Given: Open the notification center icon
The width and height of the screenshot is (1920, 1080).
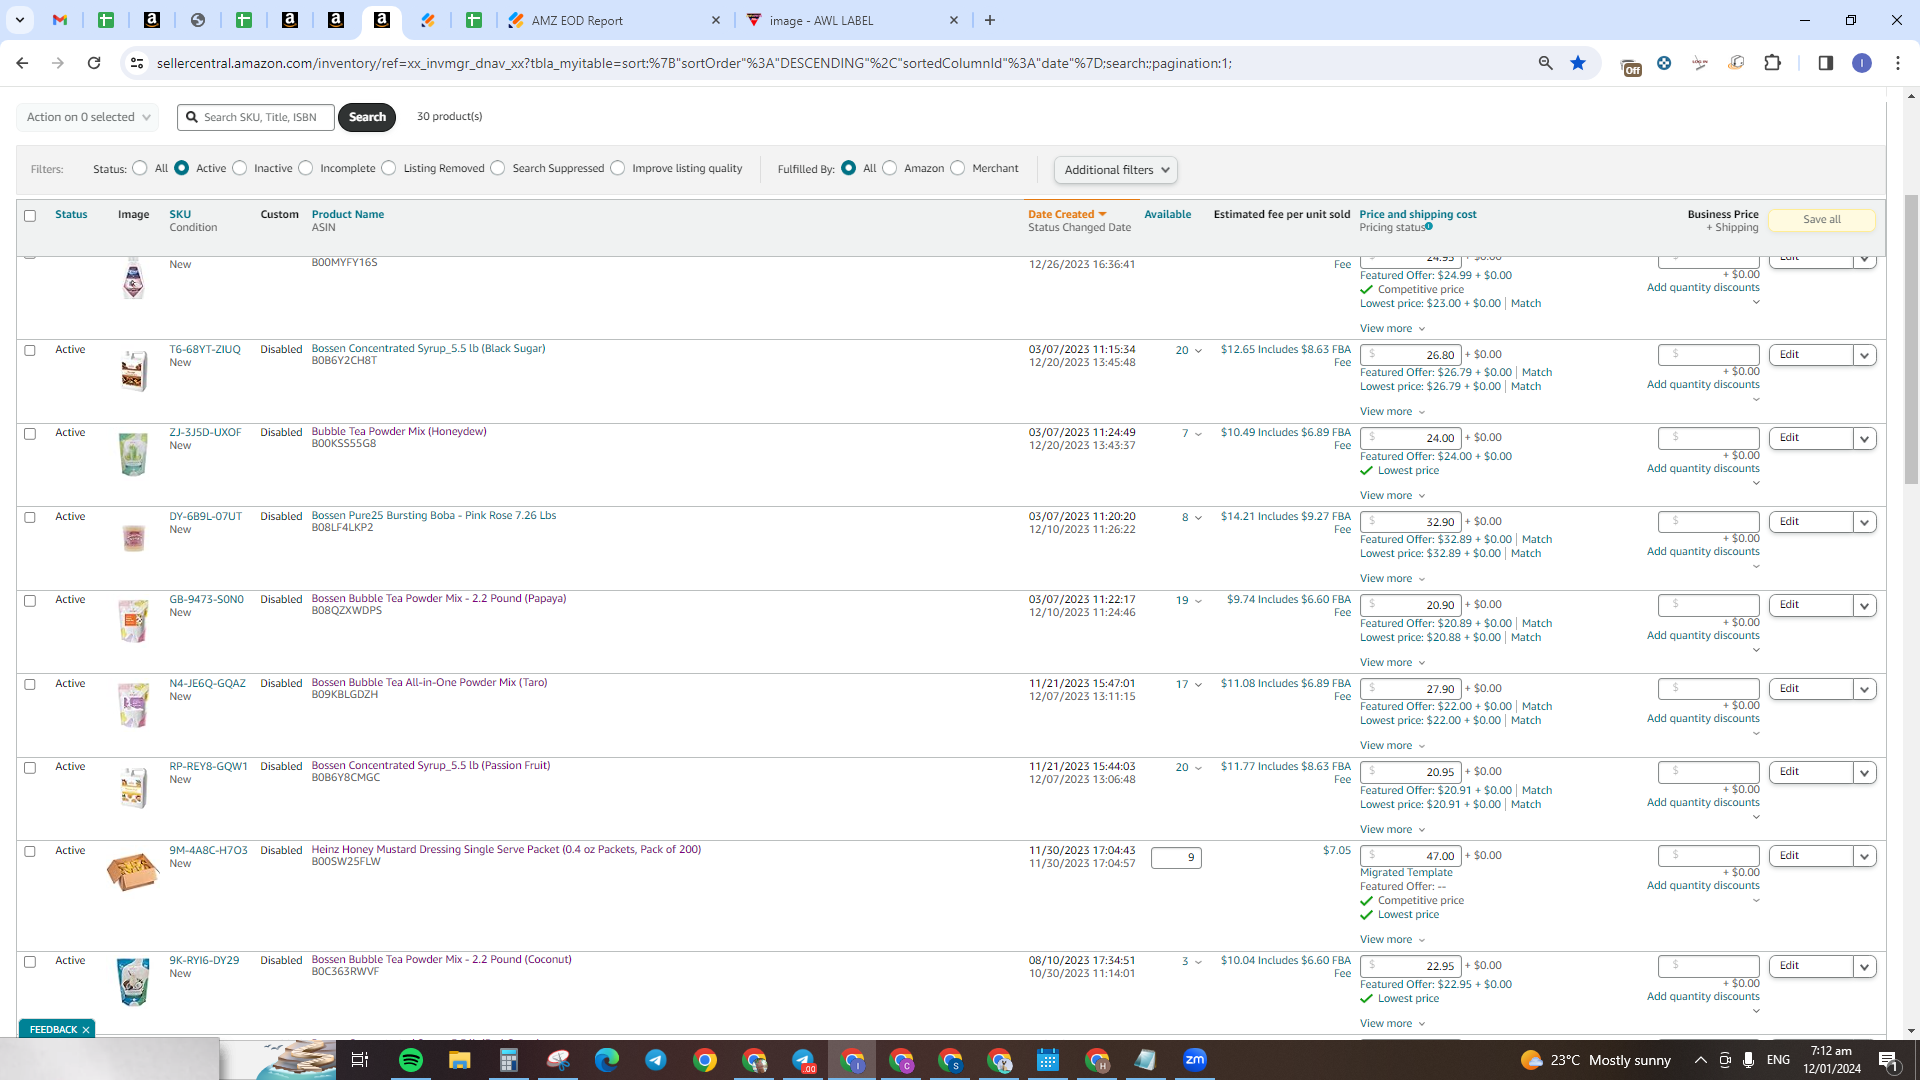Looking at the screenshot, I should (x=1888, y=1060).
